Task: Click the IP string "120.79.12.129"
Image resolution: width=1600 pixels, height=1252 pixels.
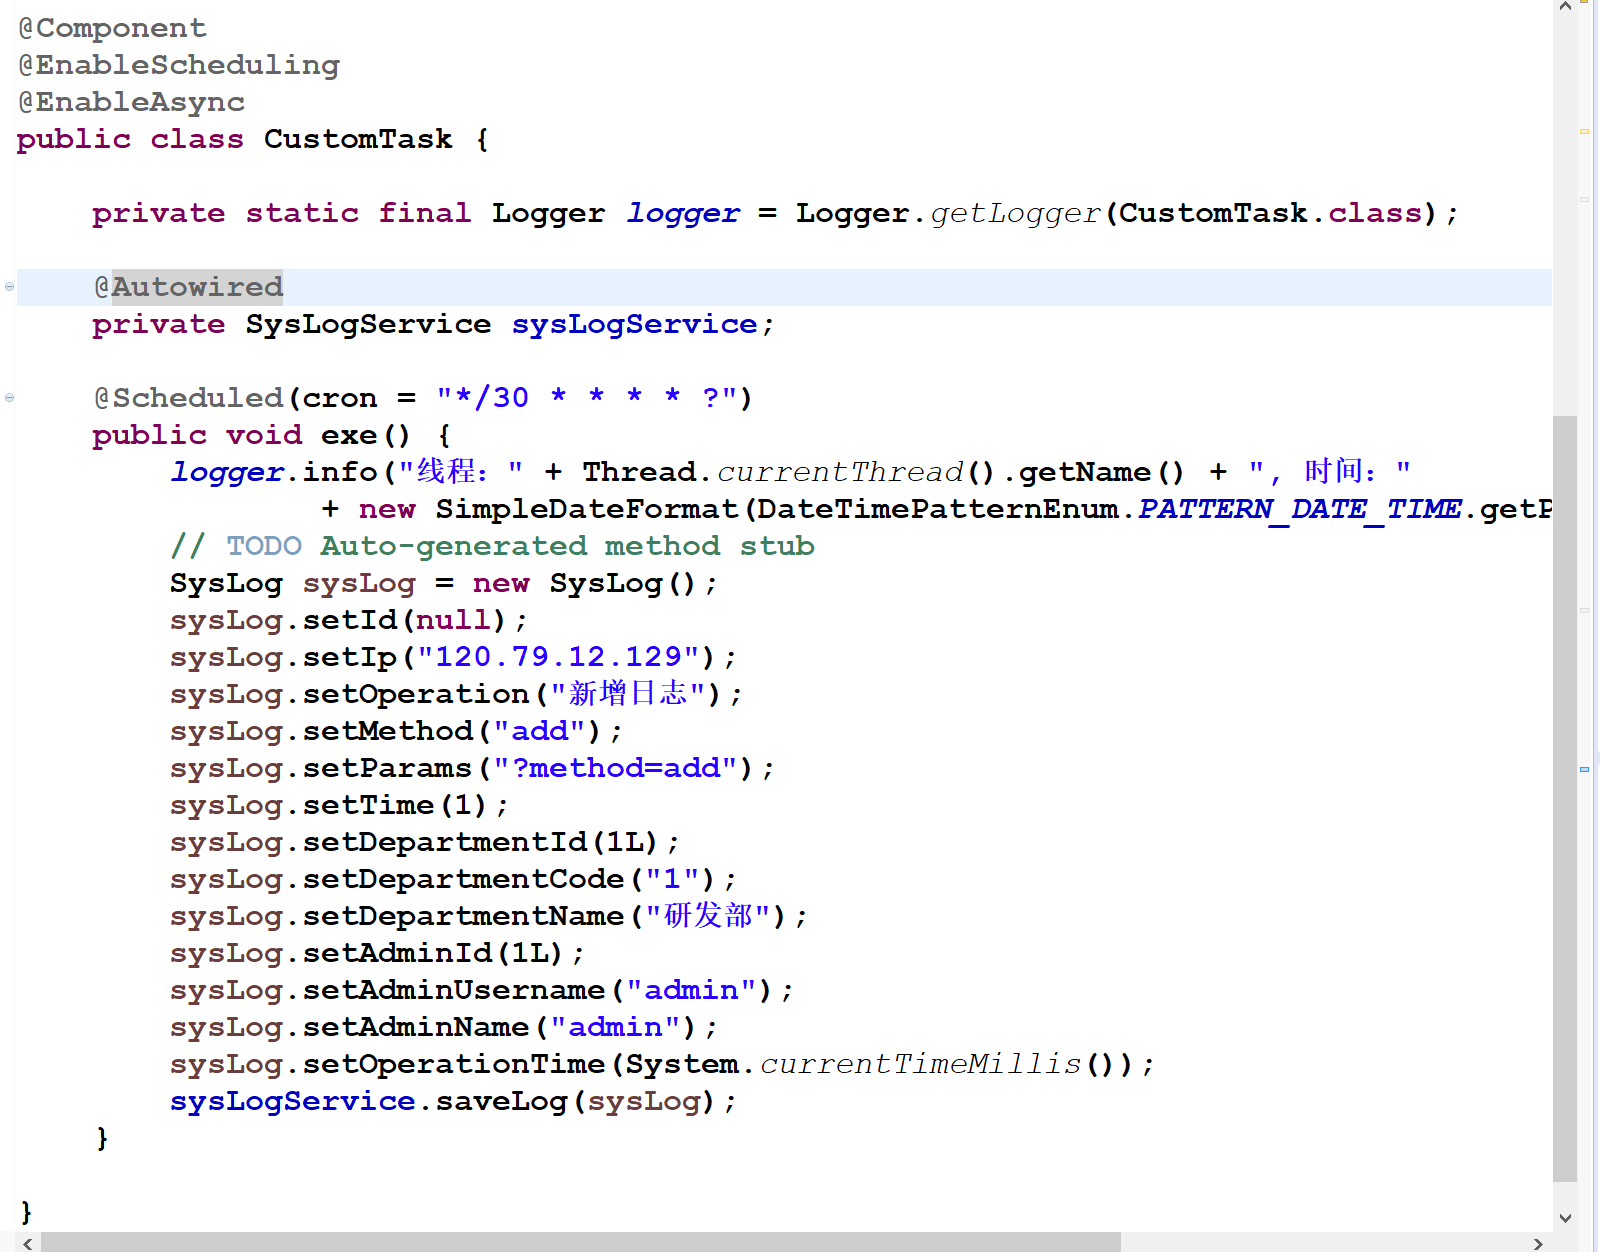Action: coord(558,658)
